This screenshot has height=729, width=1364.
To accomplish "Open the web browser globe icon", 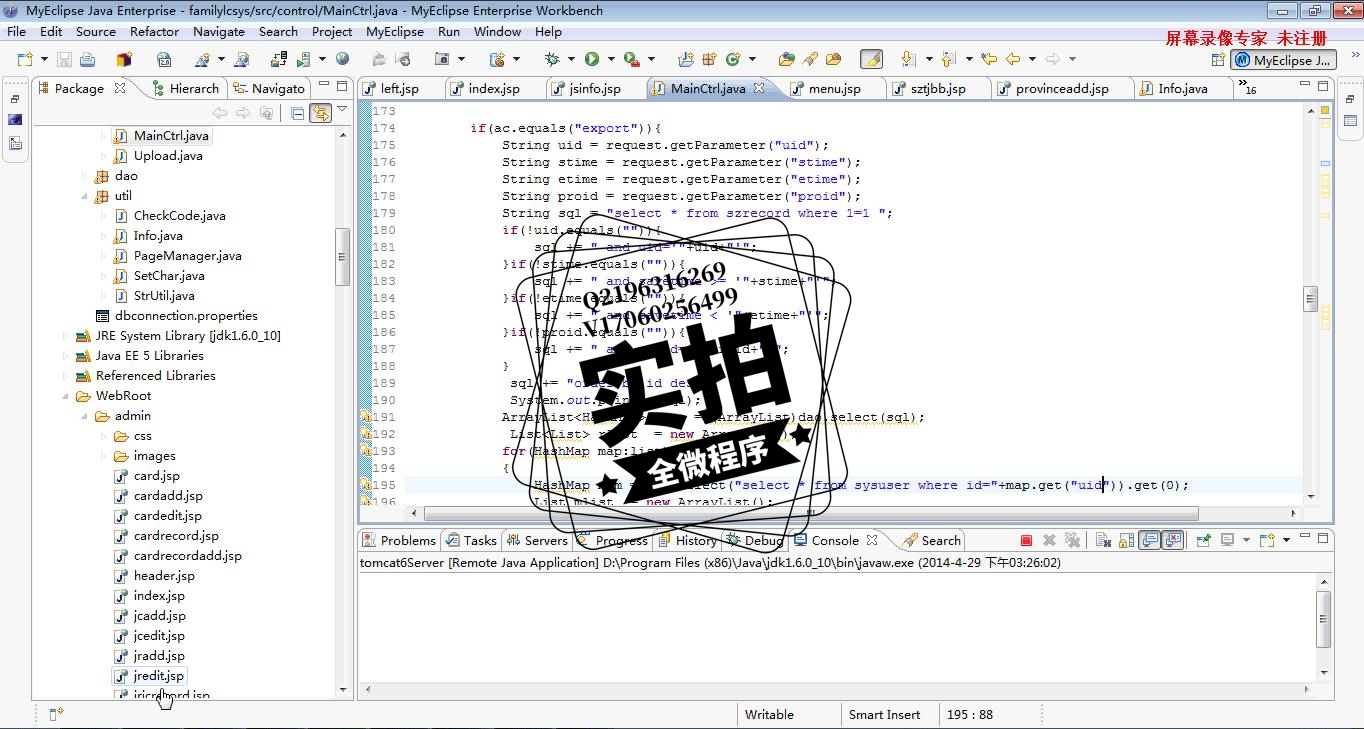I will click(x=342, y=59).
